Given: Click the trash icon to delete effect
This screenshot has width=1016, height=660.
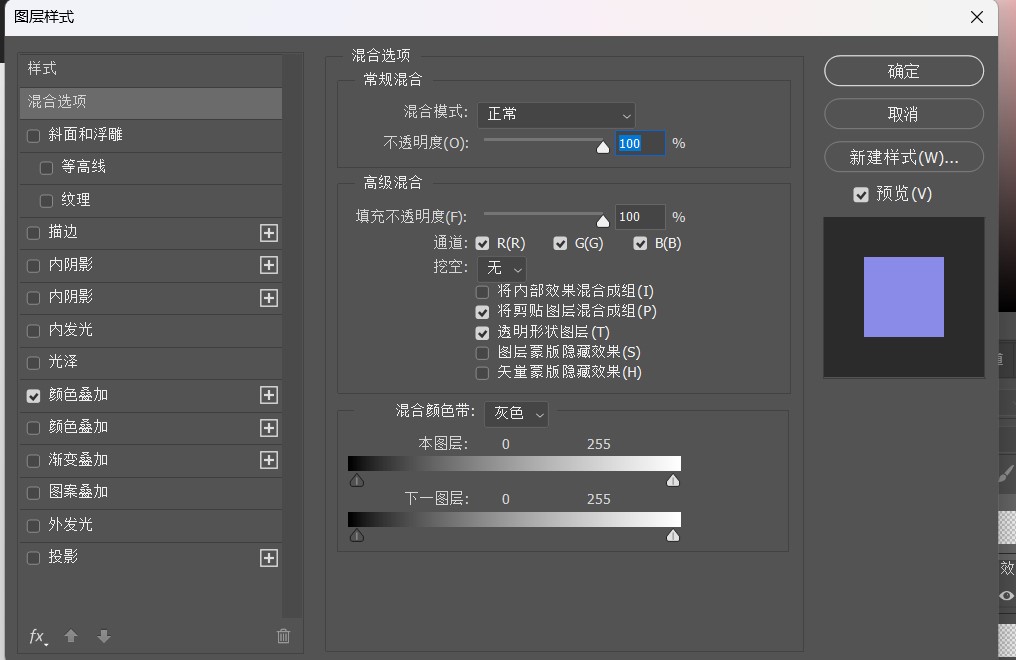Looking at the screenshot, I should coord(283,637).
